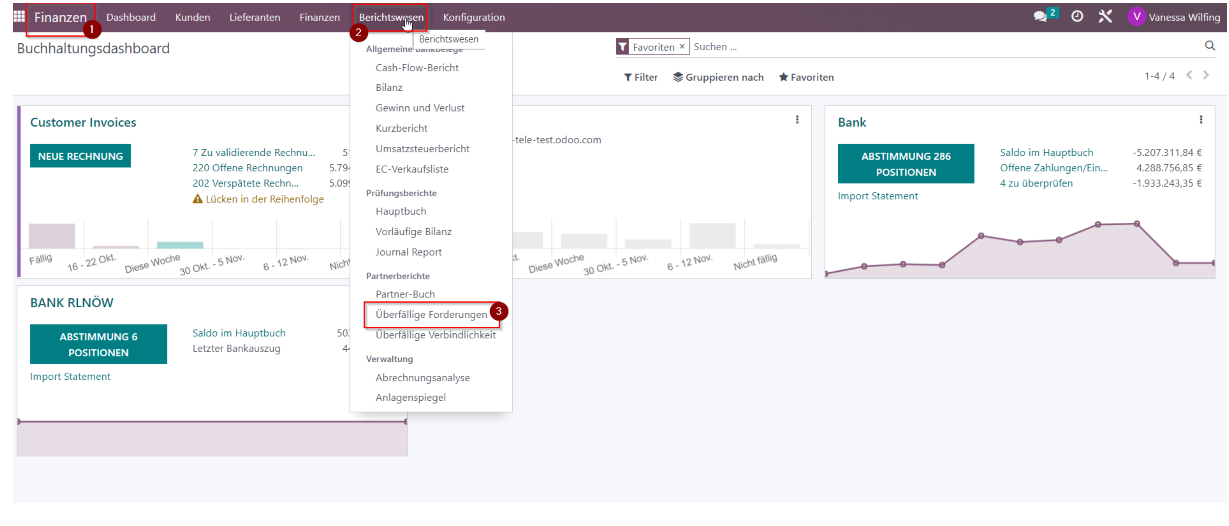This screenshot has height=526, width=1229.
Task: Go to previous page arrow
Action: pos(1190,76)
